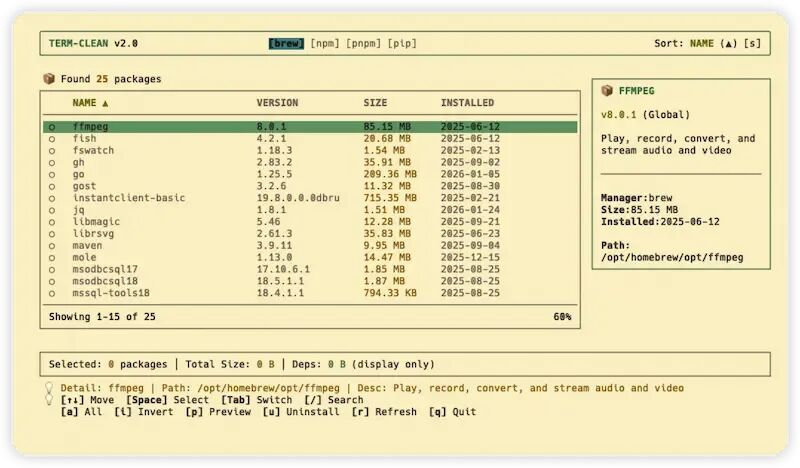Toggle selection circle for jq
This screenshot has width=800, height=468.
click(52, 210)
